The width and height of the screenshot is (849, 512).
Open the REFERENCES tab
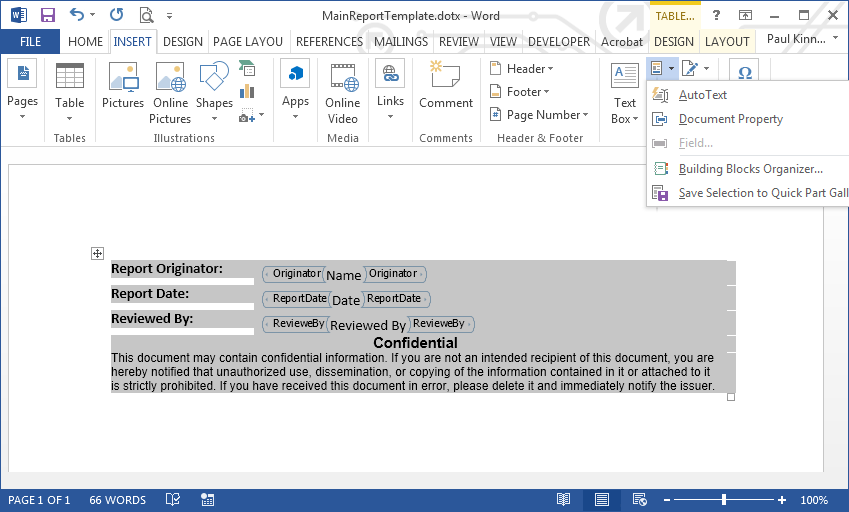point(329,42)
